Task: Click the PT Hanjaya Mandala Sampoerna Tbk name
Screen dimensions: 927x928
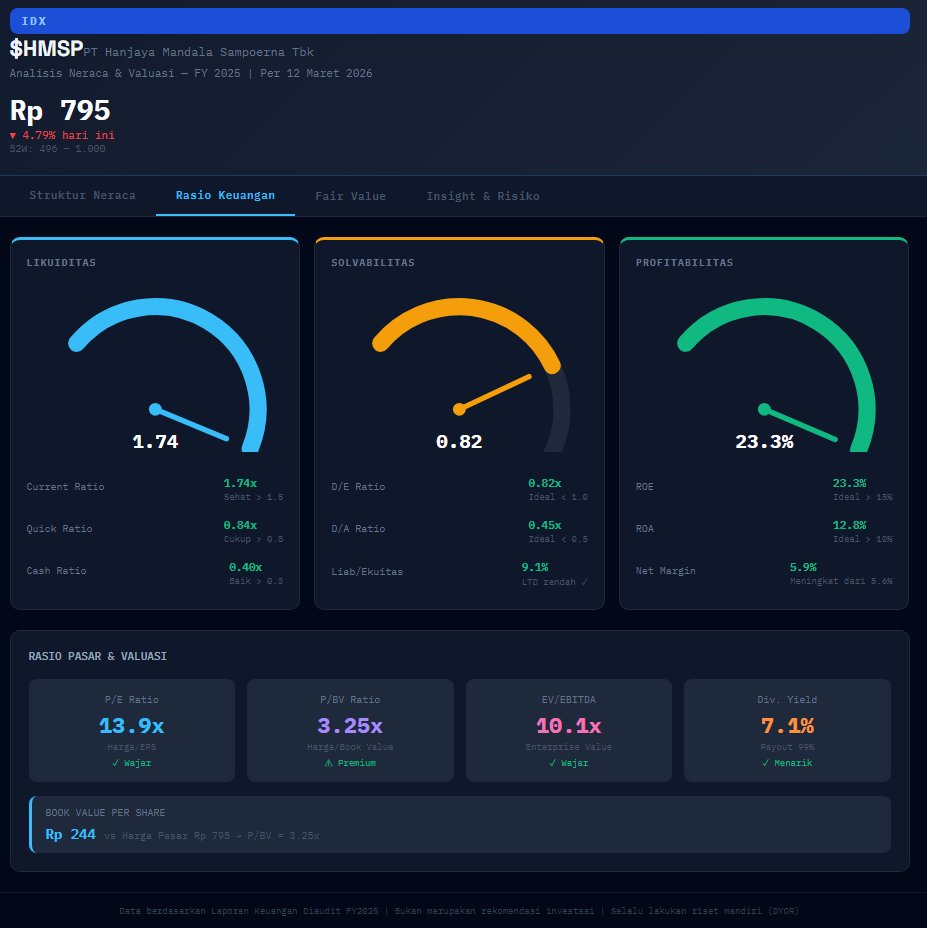Action: click(198, 52)
